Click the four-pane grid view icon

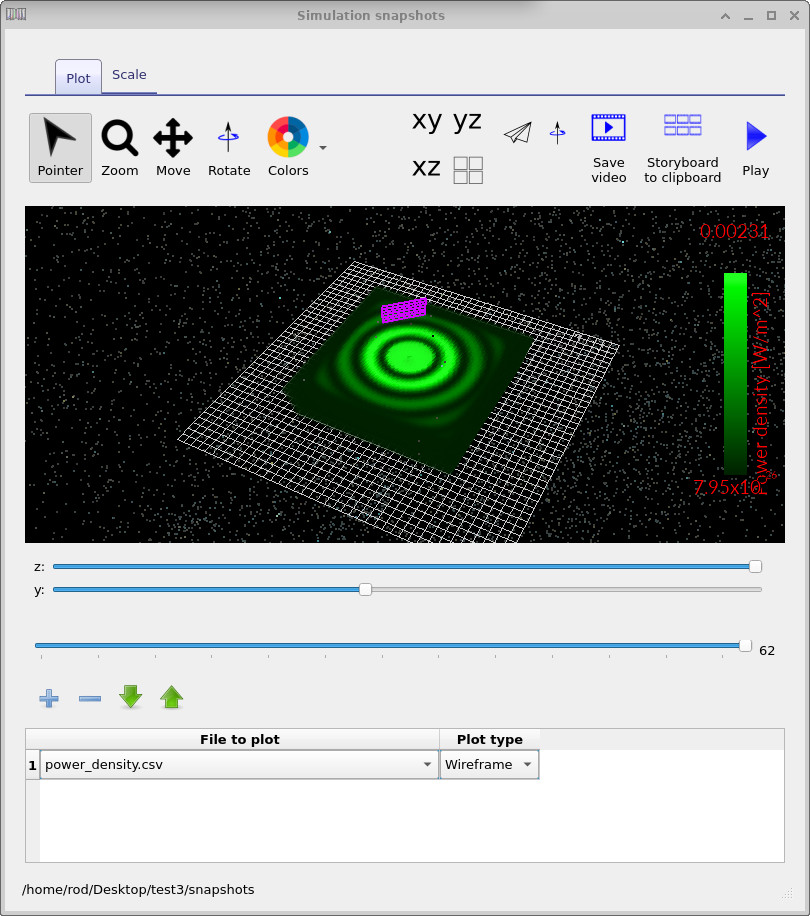click(467, 169)
